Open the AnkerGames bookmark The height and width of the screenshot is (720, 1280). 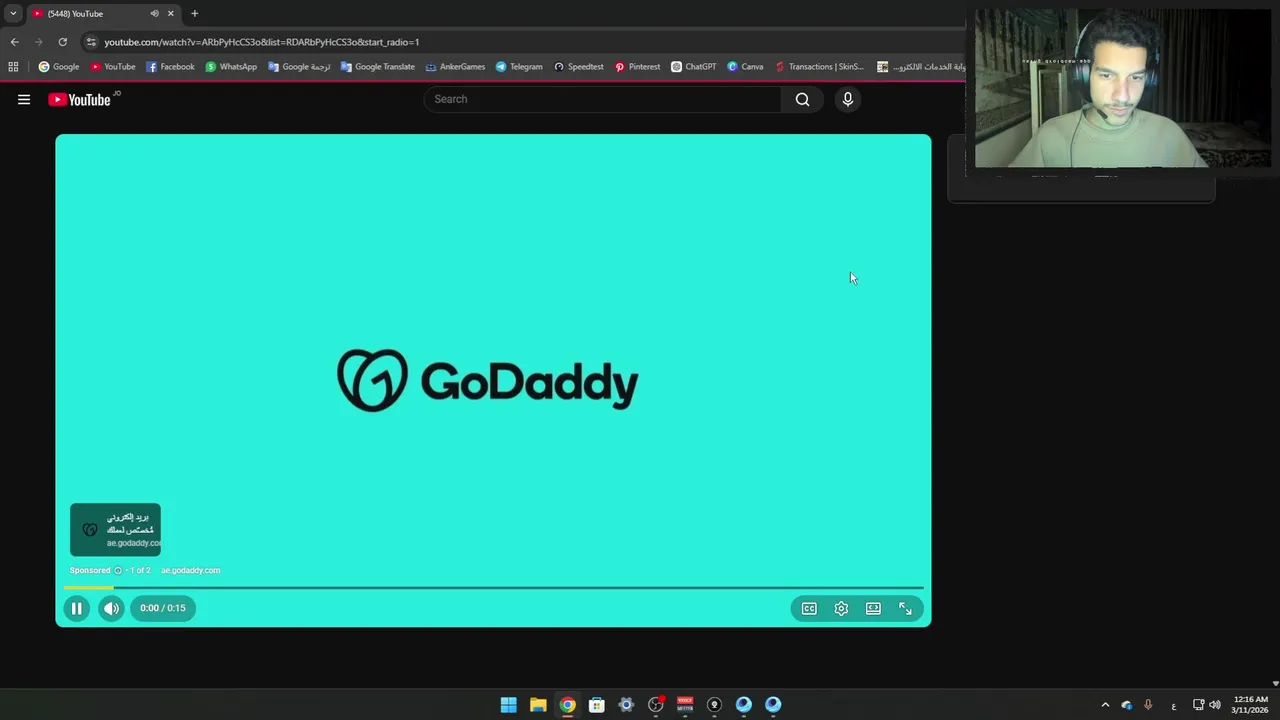tap(455, 67)
